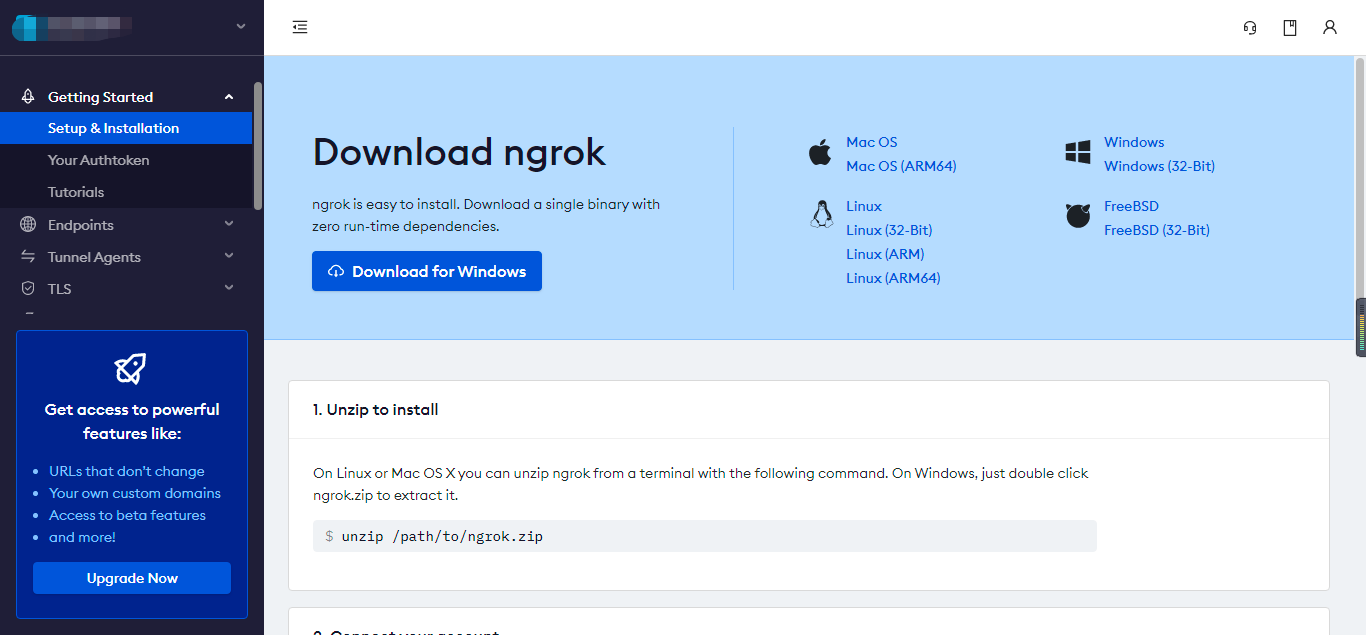Select the Linux penguin icon
The height and width of the screenshot is (635, 1366).
point(821,214)
